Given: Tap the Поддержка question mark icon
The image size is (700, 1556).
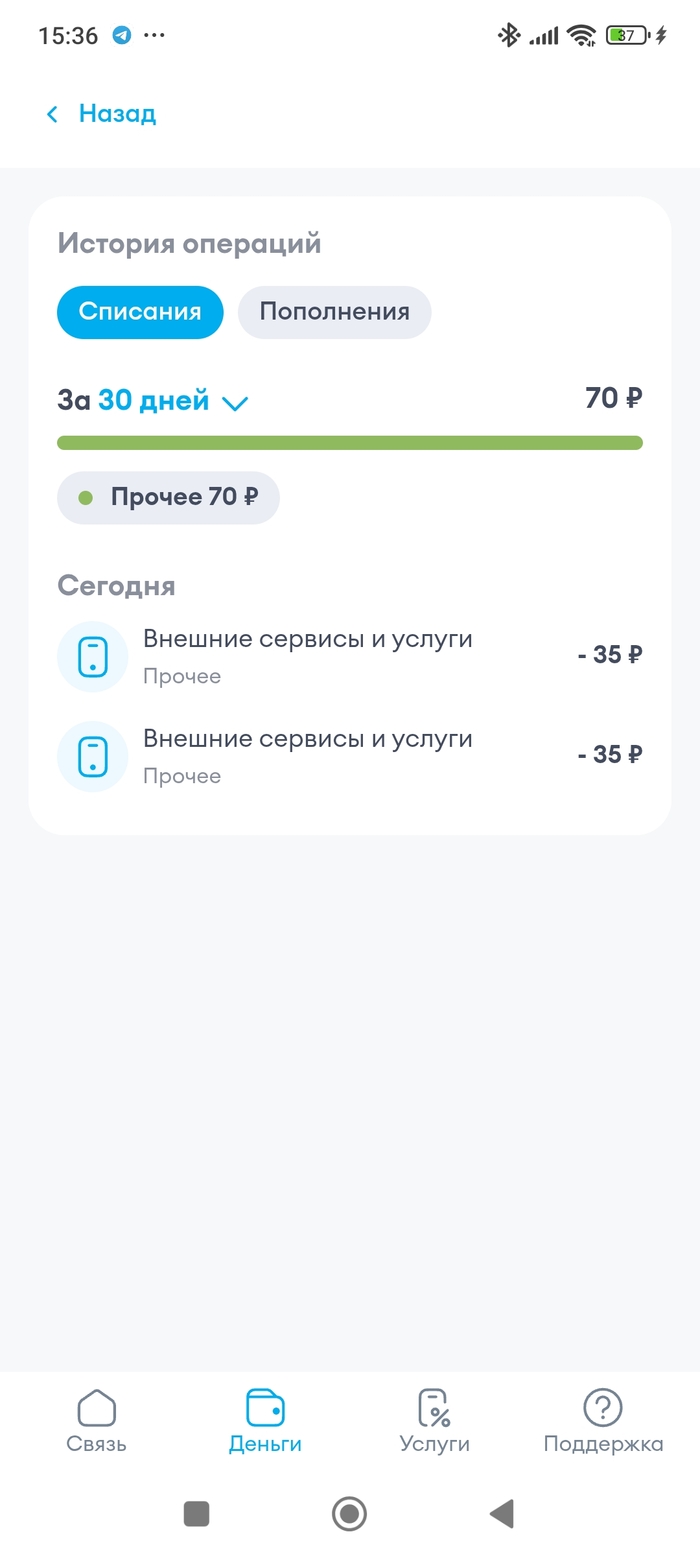Looking at the screenshot, I should pos(603,1408).
